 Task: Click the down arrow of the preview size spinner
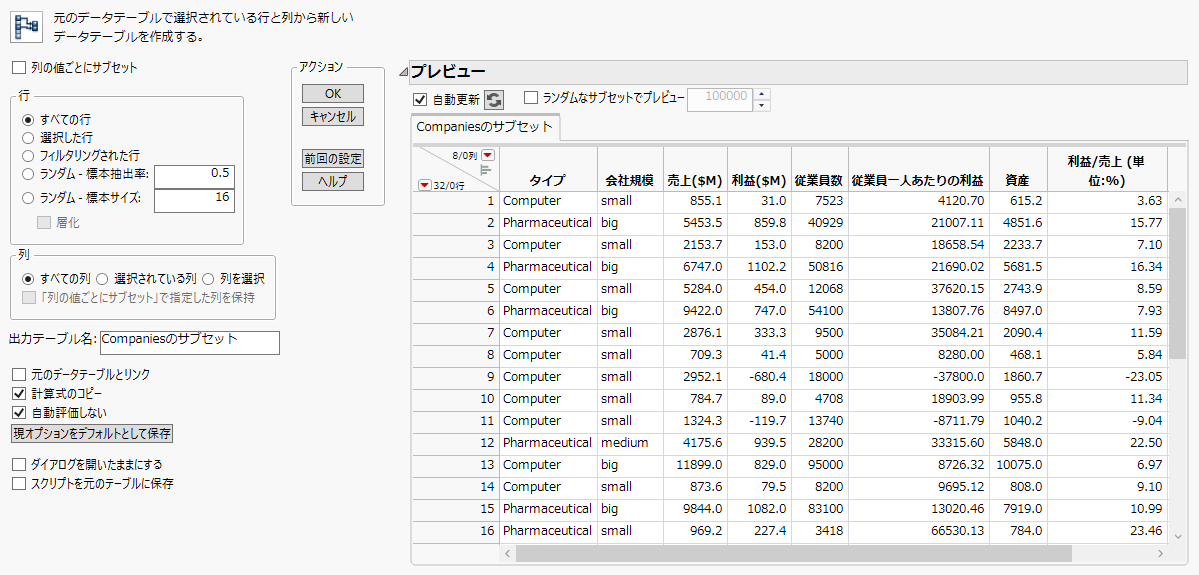tap(763, 105)
